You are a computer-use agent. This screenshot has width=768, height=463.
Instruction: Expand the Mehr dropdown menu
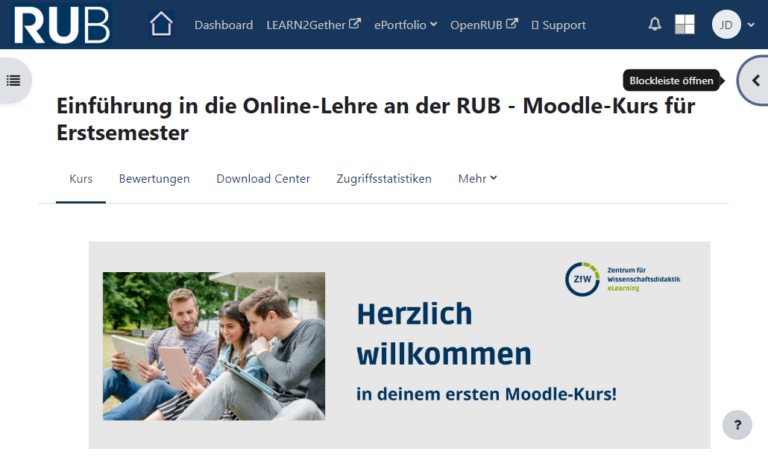point(478,179)
